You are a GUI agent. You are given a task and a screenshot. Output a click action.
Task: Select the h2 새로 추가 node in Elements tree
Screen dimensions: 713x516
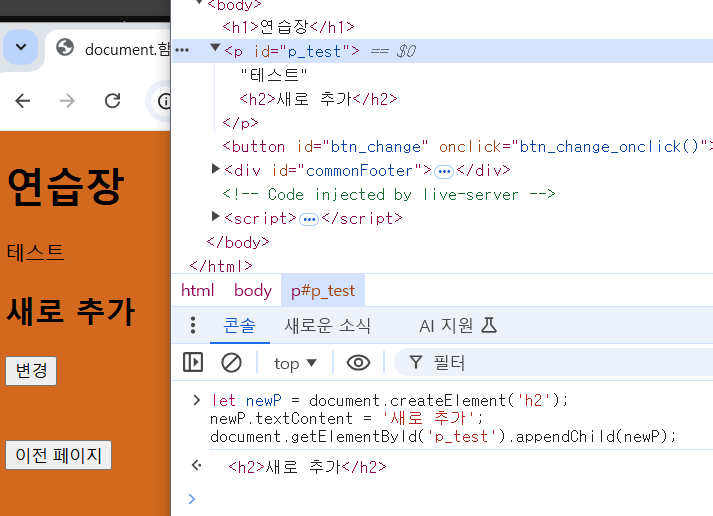coord(318,99)
